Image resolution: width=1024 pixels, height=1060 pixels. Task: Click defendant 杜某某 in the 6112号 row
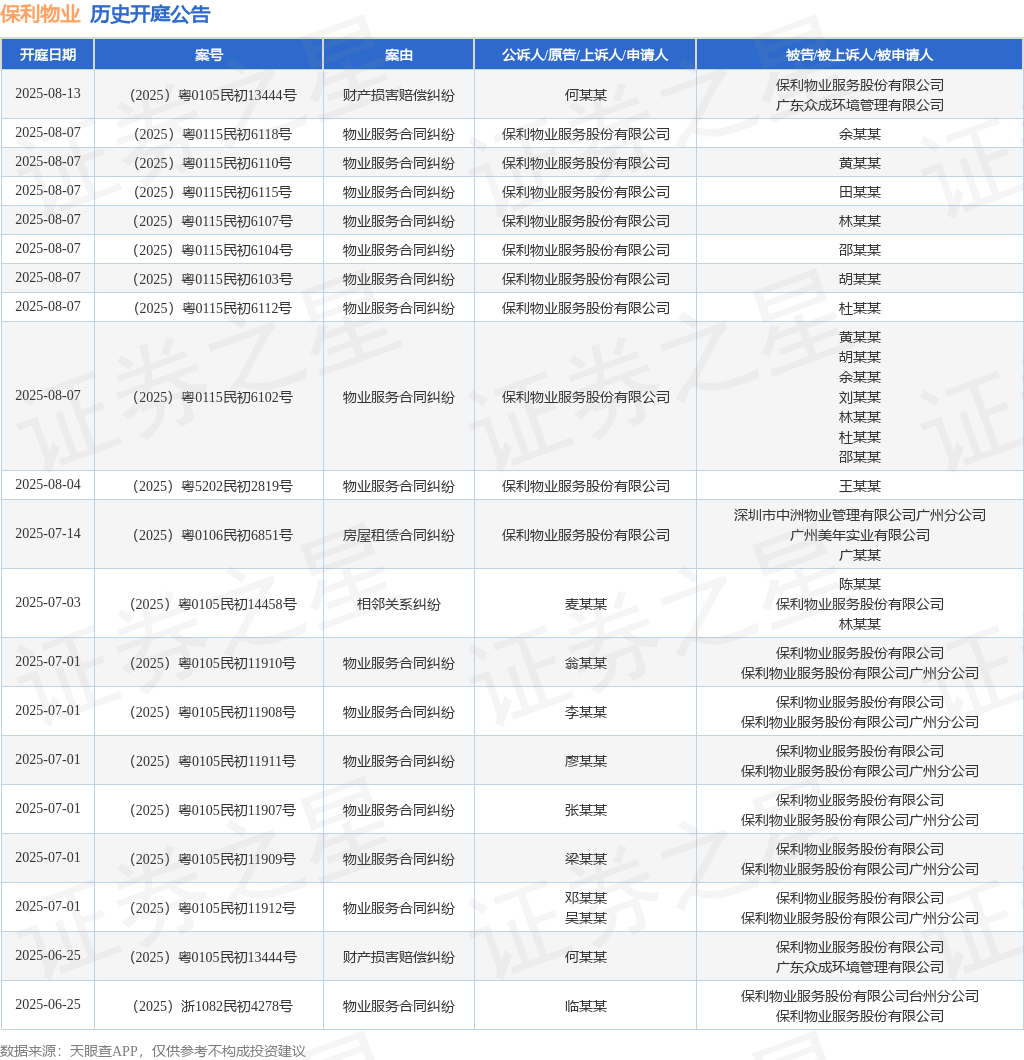(x=860, y=309)
